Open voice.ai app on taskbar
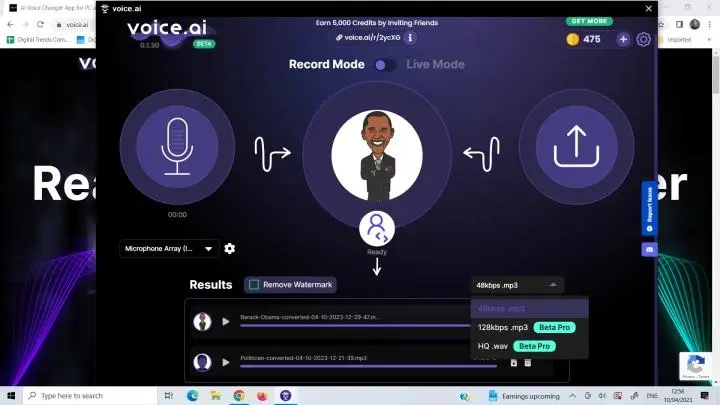The width and height of the screenshot is (720, 405). coord(286,395)
